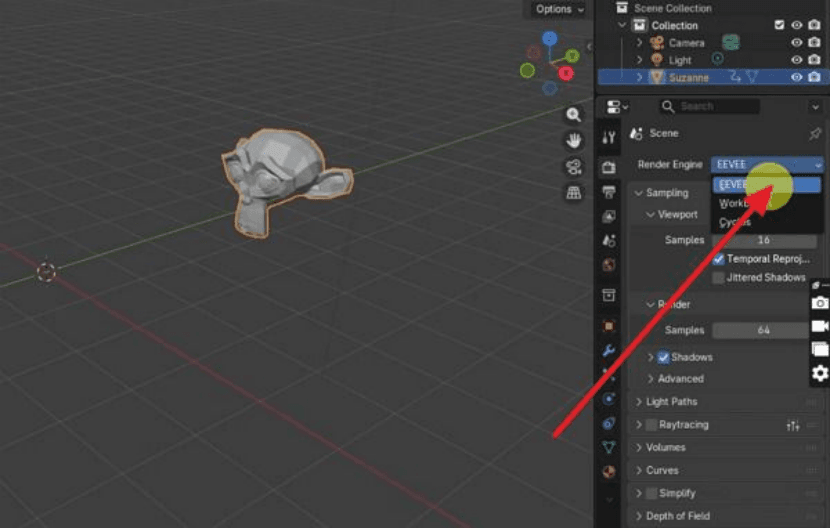Open the Object properties orange square icon
Screen dimensions: 830x529
tap(609, 326)
